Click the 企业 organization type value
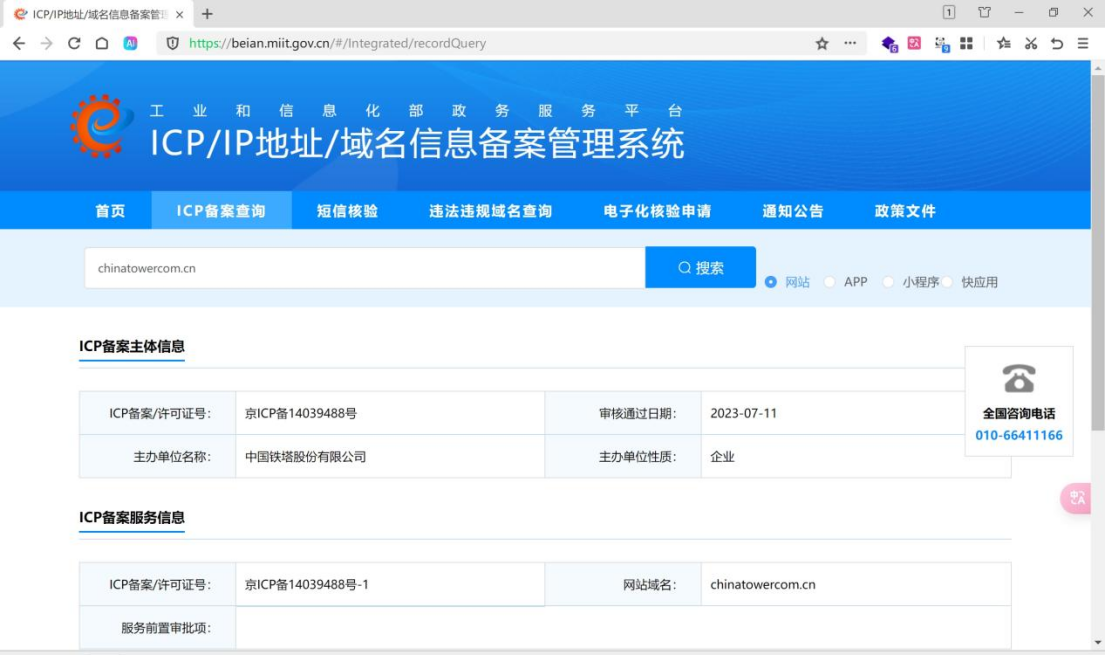The image size is (1106, 655). [x=722, y=457]
